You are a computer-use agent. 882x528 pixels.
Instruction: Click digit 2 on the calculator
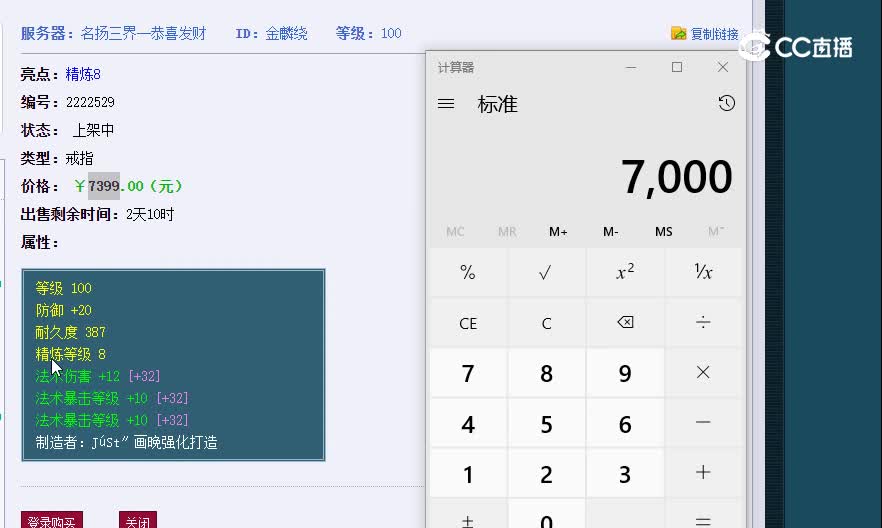click(x=546, y=474)
